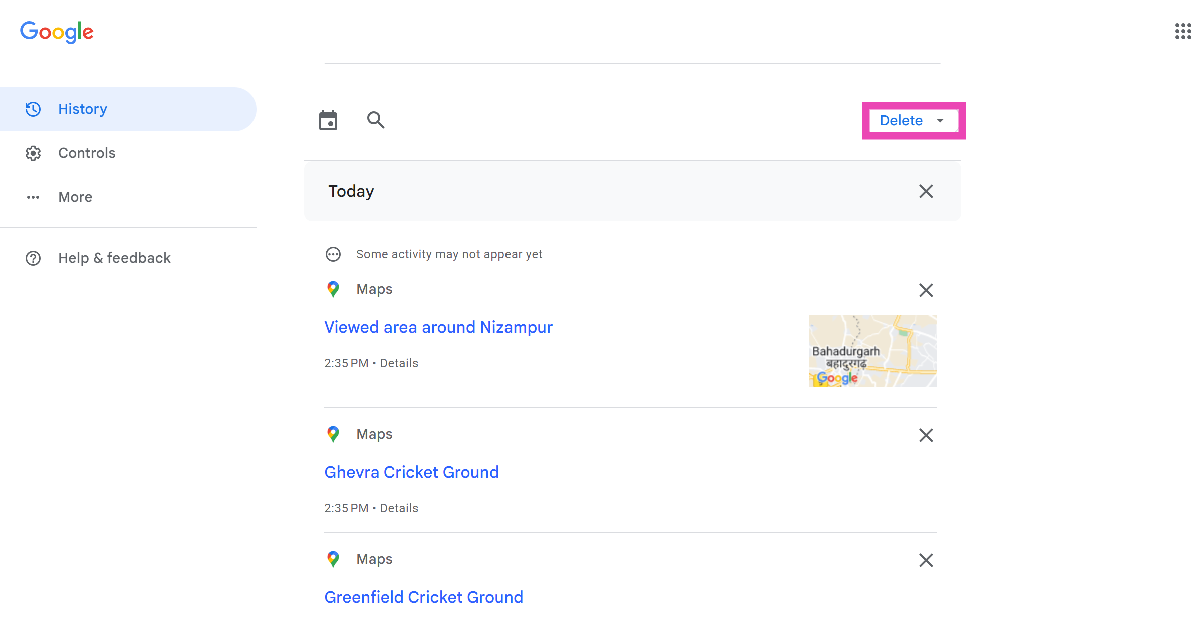Open the search activity magnifier icon
The height and width of the screenshot is (628, 1200).
(376, 120)
